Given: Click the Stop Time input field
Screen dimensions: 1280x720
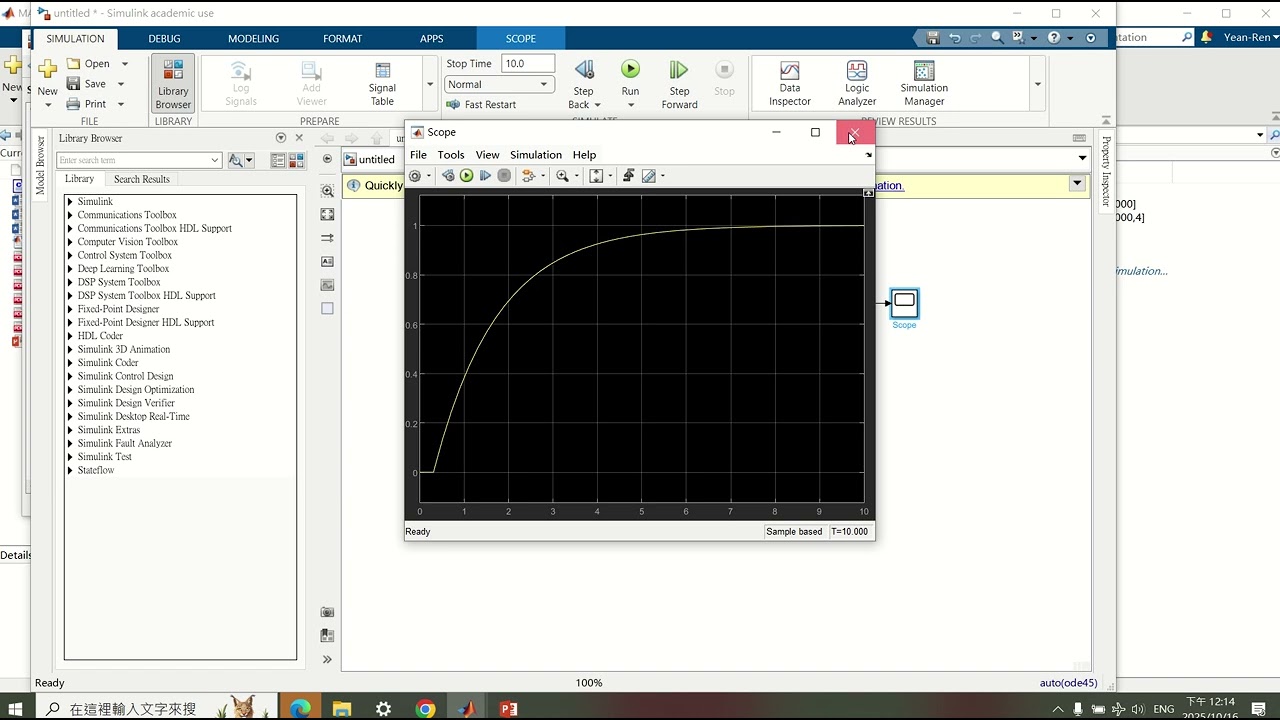Looking at the screenshot, I should click(x=527, y=63).
